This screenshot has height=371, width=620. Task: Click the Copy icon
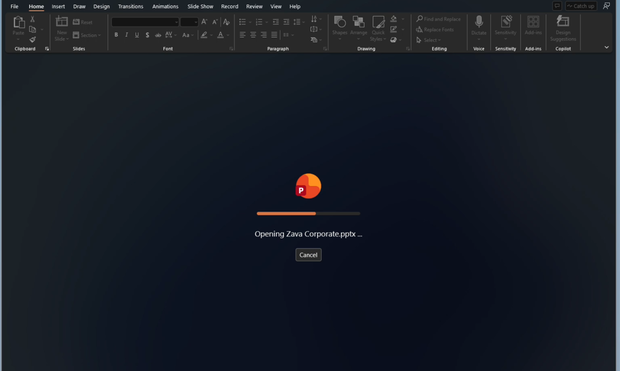point(33,29)
